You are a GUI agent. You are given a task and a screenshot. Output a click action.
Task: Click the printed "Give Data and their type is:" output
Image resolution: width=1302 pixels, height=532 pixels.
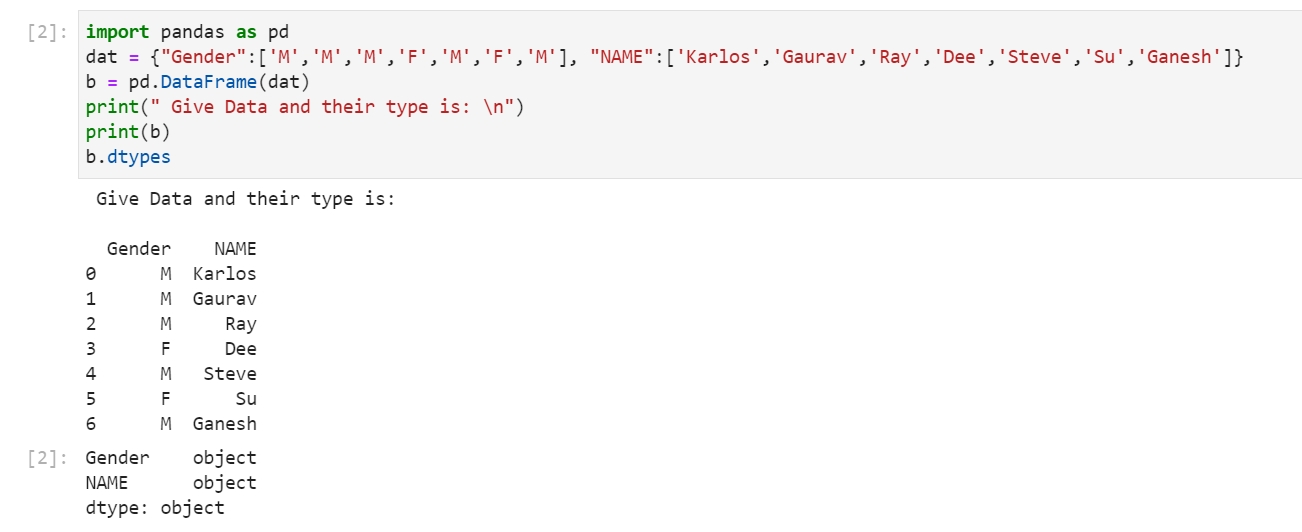(x=246, y=199)
